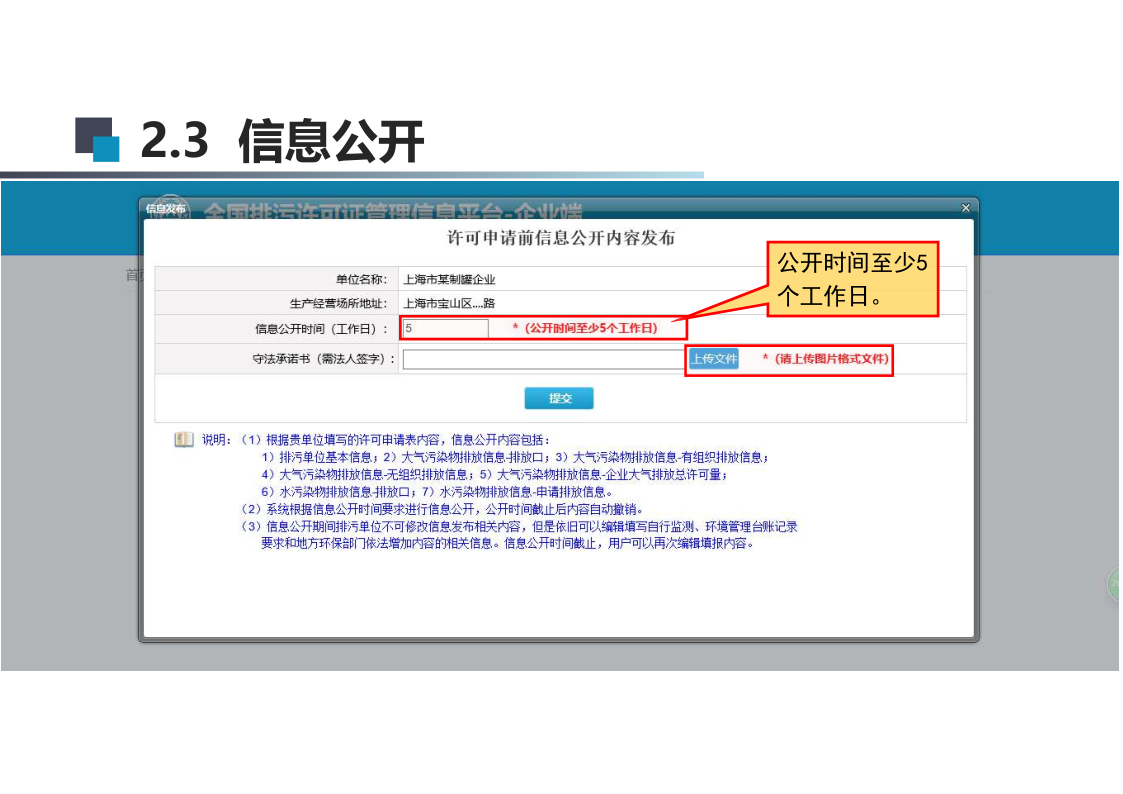This screenshot has height=794, width=1123.
Task: Click the 单位名称 label
Action: [361, 279]
